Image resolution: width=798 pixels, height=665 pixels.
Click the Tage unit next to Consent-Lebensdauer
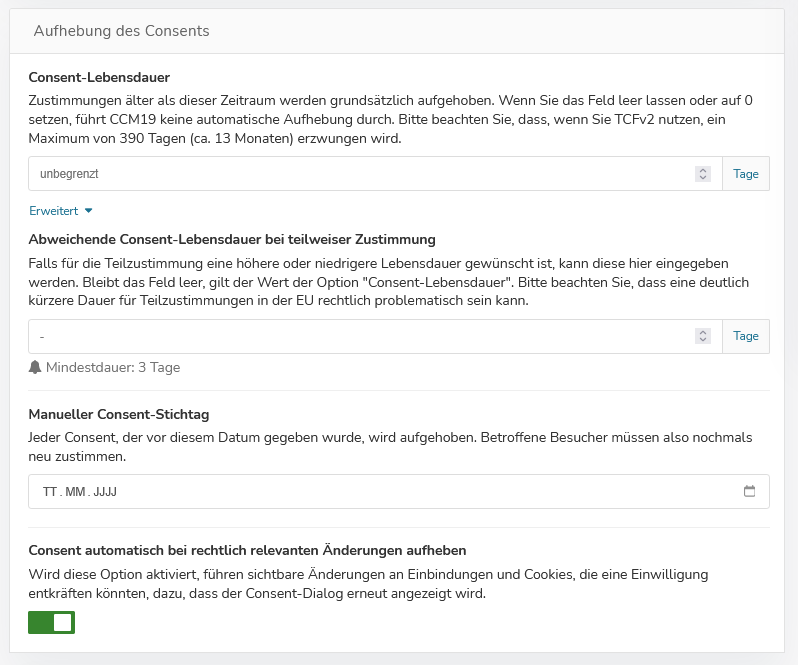coord(746,174)
